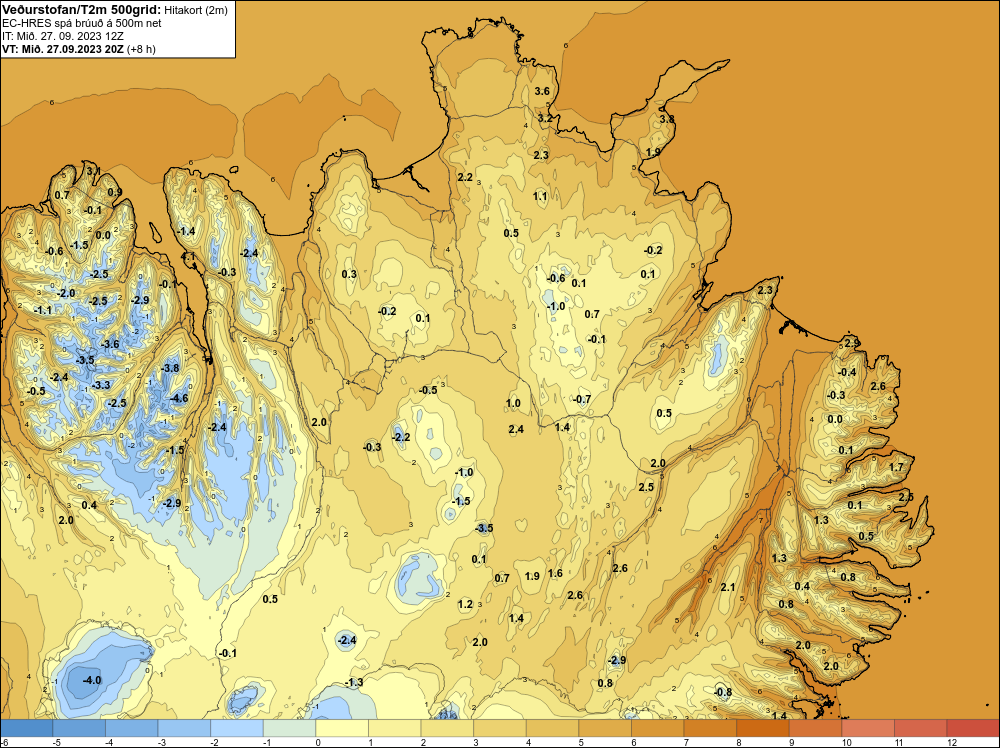Click the 'VT: Mið. 27.09.2023 20Z (+8 h)' line
Screen dimensions: 1000x748
[x=78, y=48]
